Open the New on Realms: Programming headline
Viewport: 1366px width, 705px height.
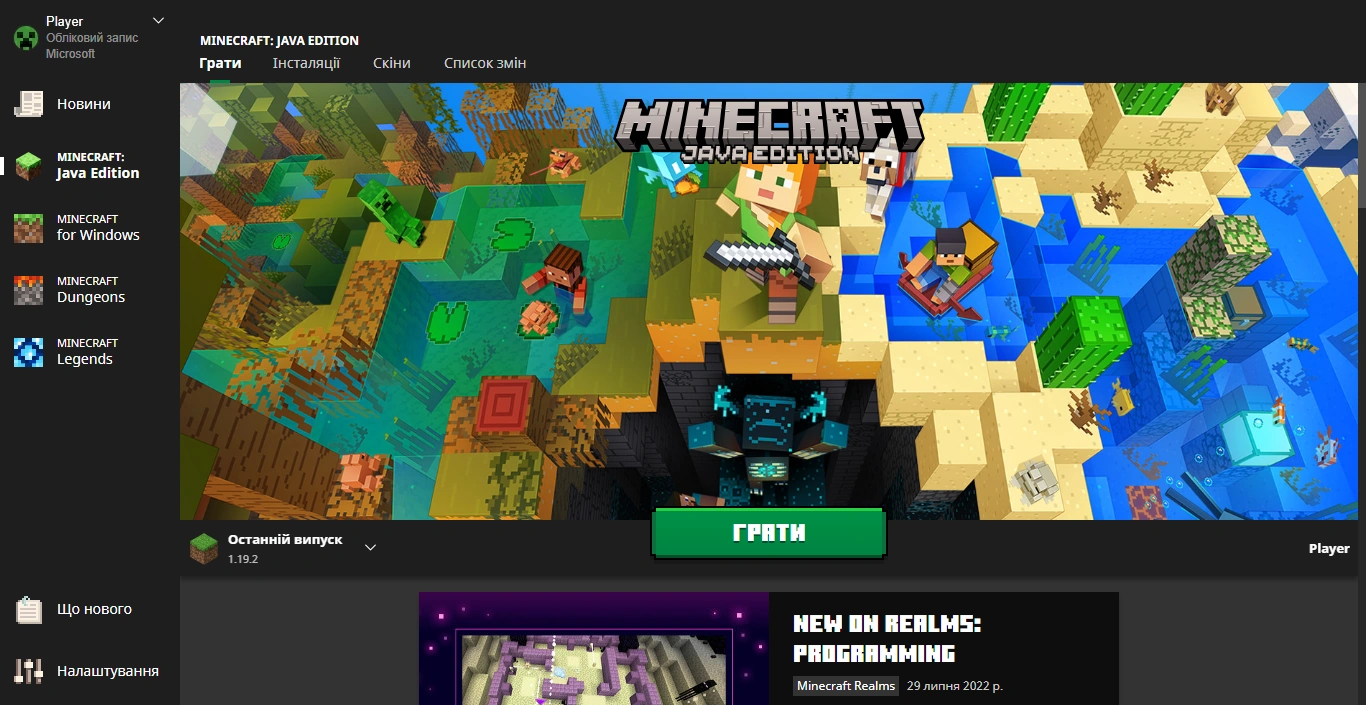coord(888,639)
